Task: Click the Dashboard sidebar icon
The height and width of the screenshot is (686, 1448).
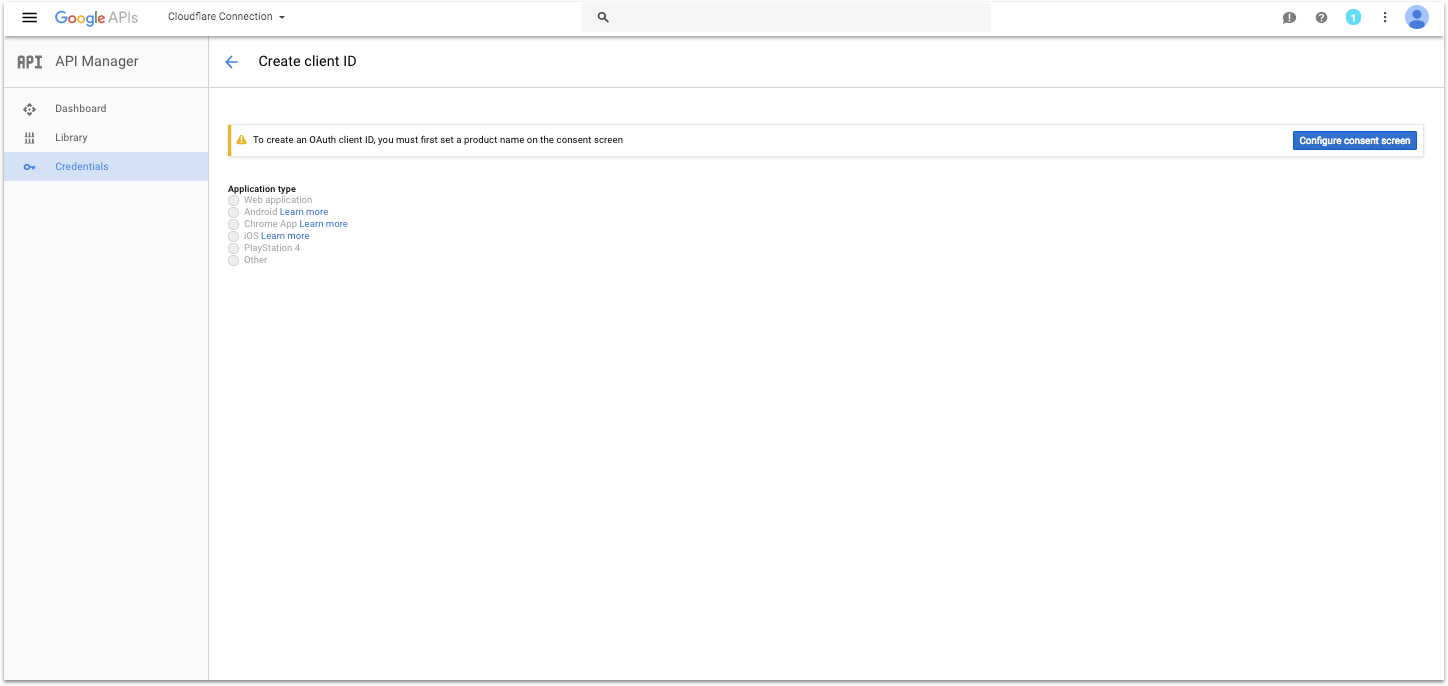Action: pos(30,108)
